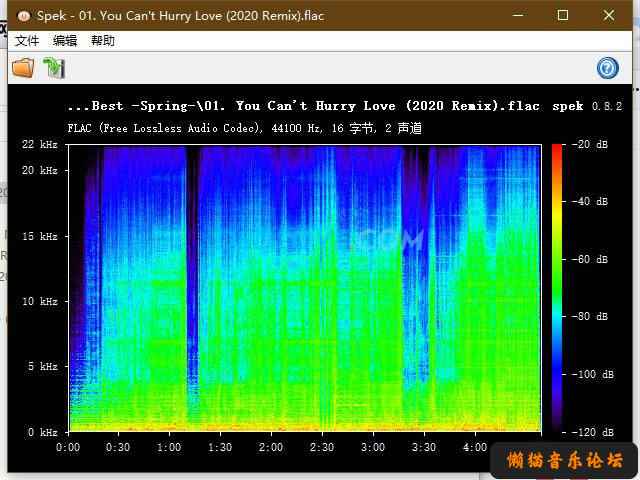Click the -40 dB scale label
Screen dimensions: 640x480
[590, 202]
